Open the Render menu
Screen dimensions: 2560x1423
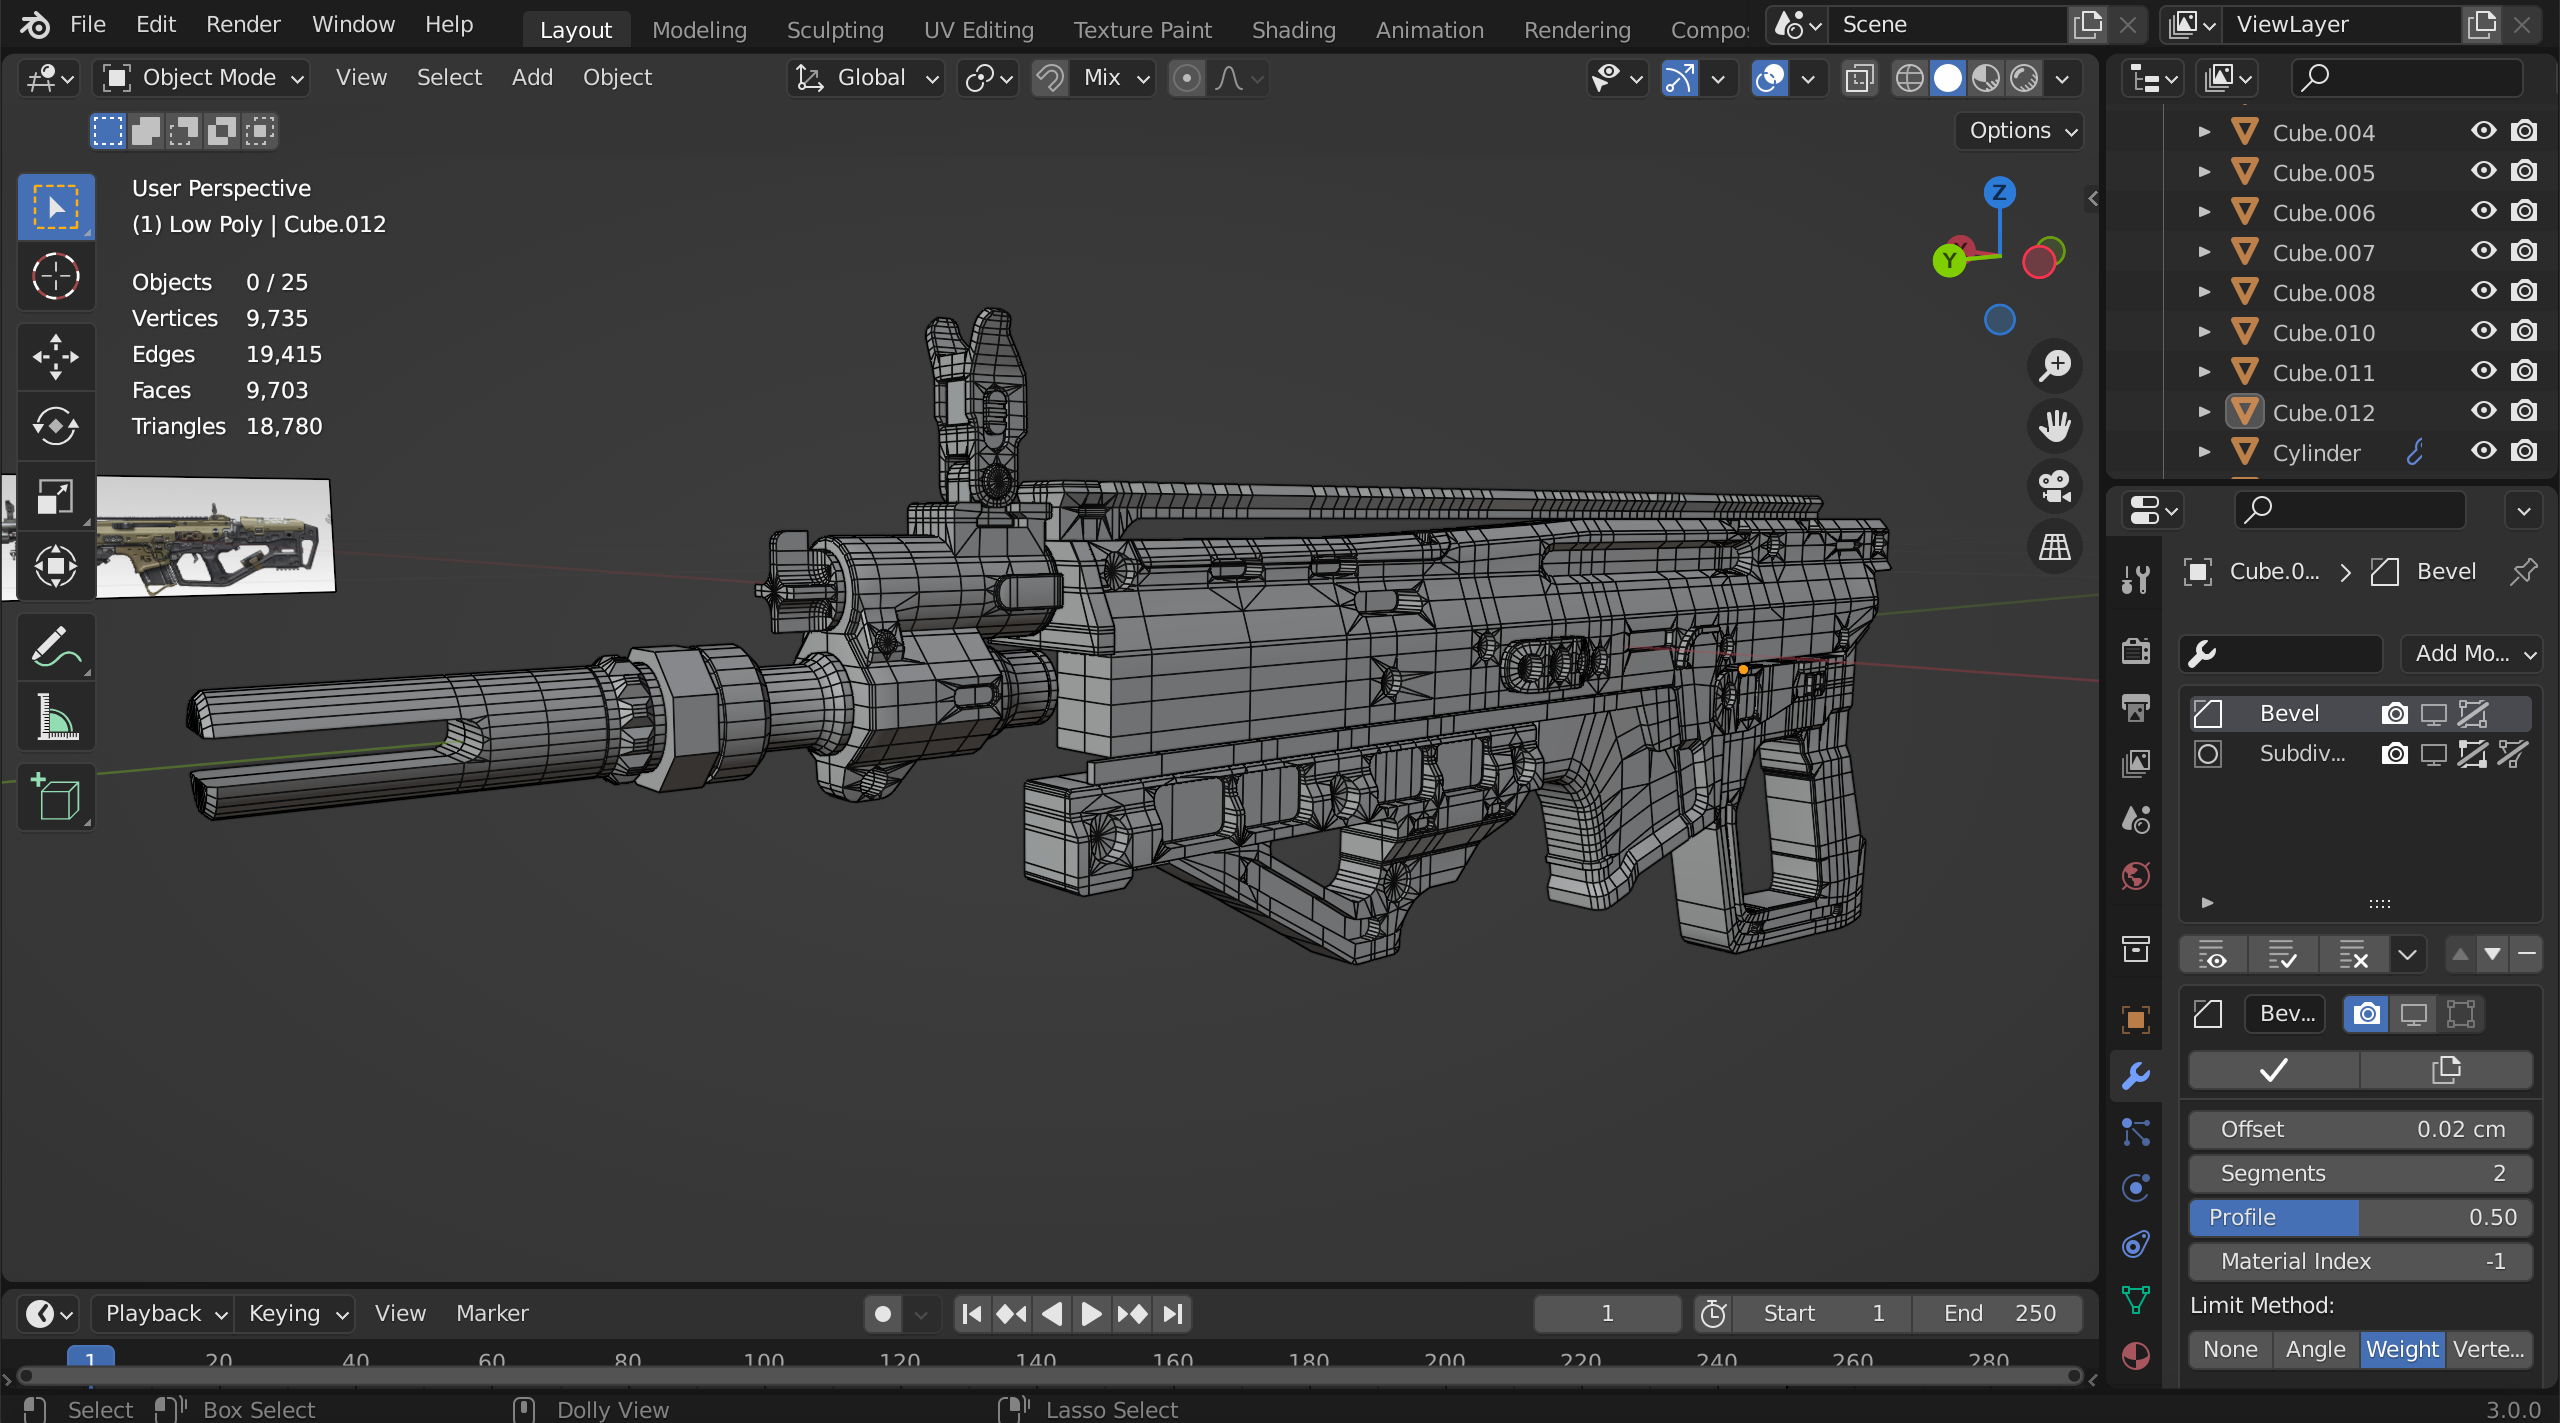(x=242, y=24)
